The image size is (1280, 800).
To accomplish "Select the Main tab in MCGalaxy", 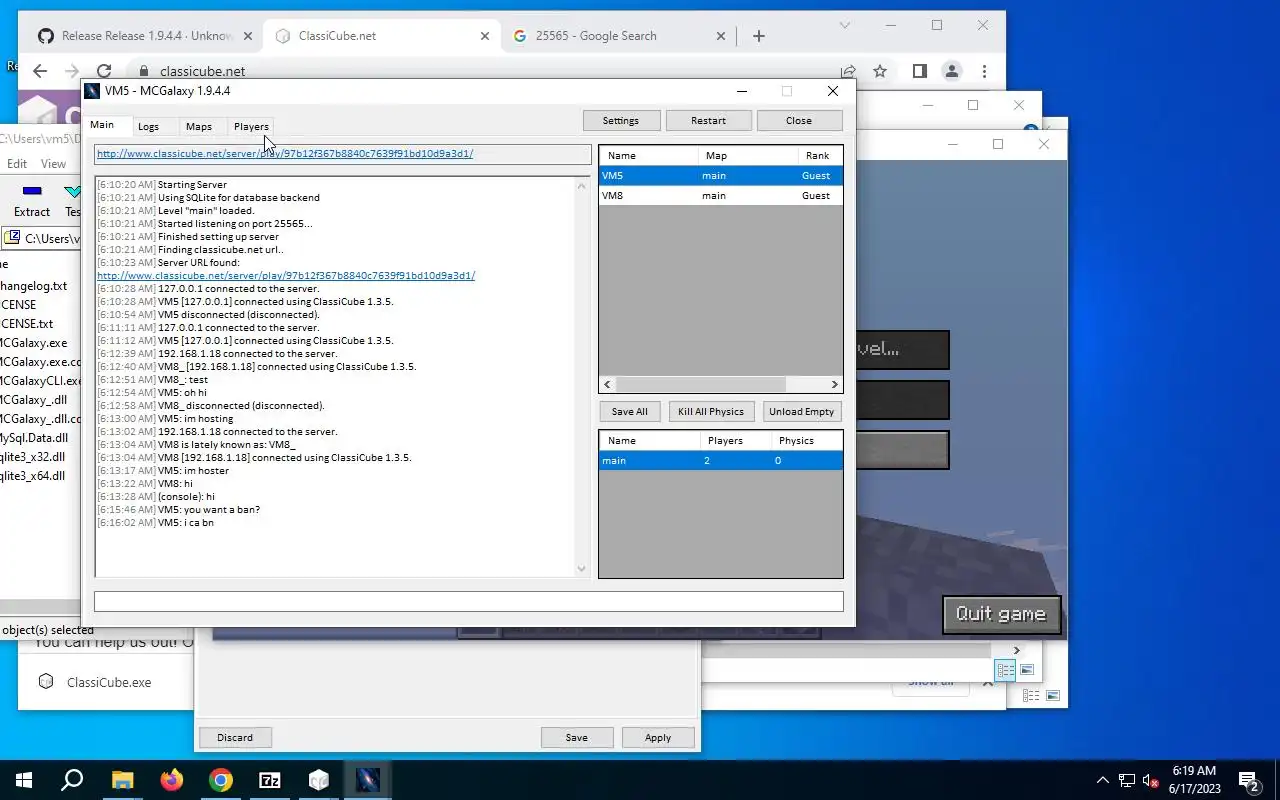I will (x=102, y=125).
